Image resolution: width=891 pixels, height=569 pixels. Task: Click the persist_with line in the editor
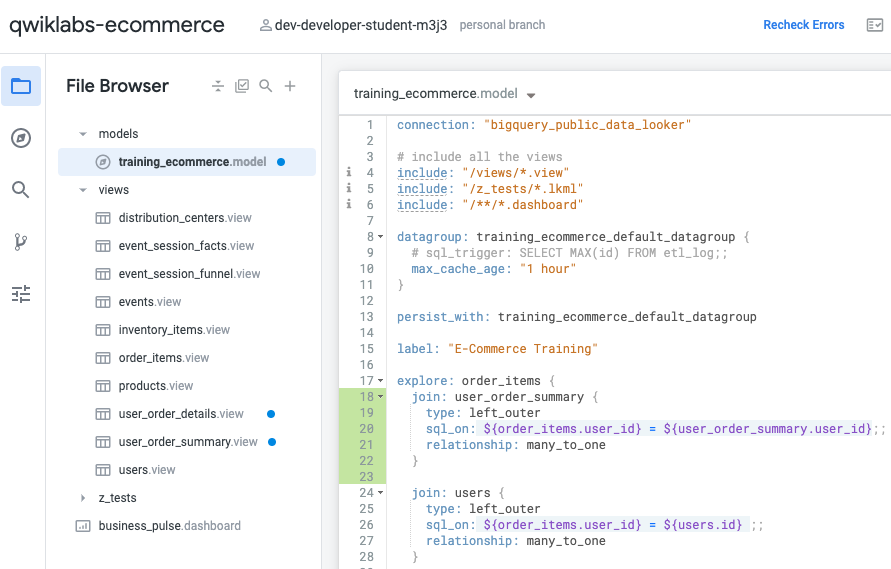pyautogui.click(x=577, y=317)
